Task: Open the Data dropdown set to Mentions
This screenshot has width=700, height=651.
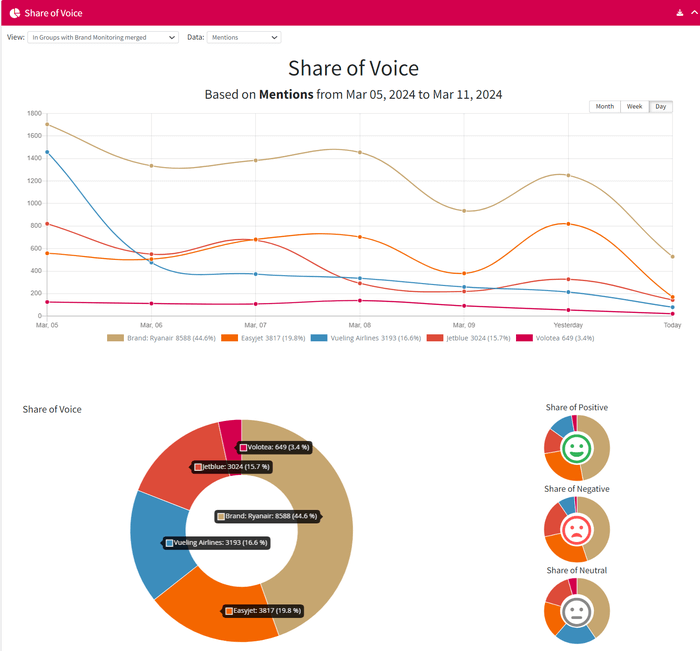Action: tap(244, 38)
